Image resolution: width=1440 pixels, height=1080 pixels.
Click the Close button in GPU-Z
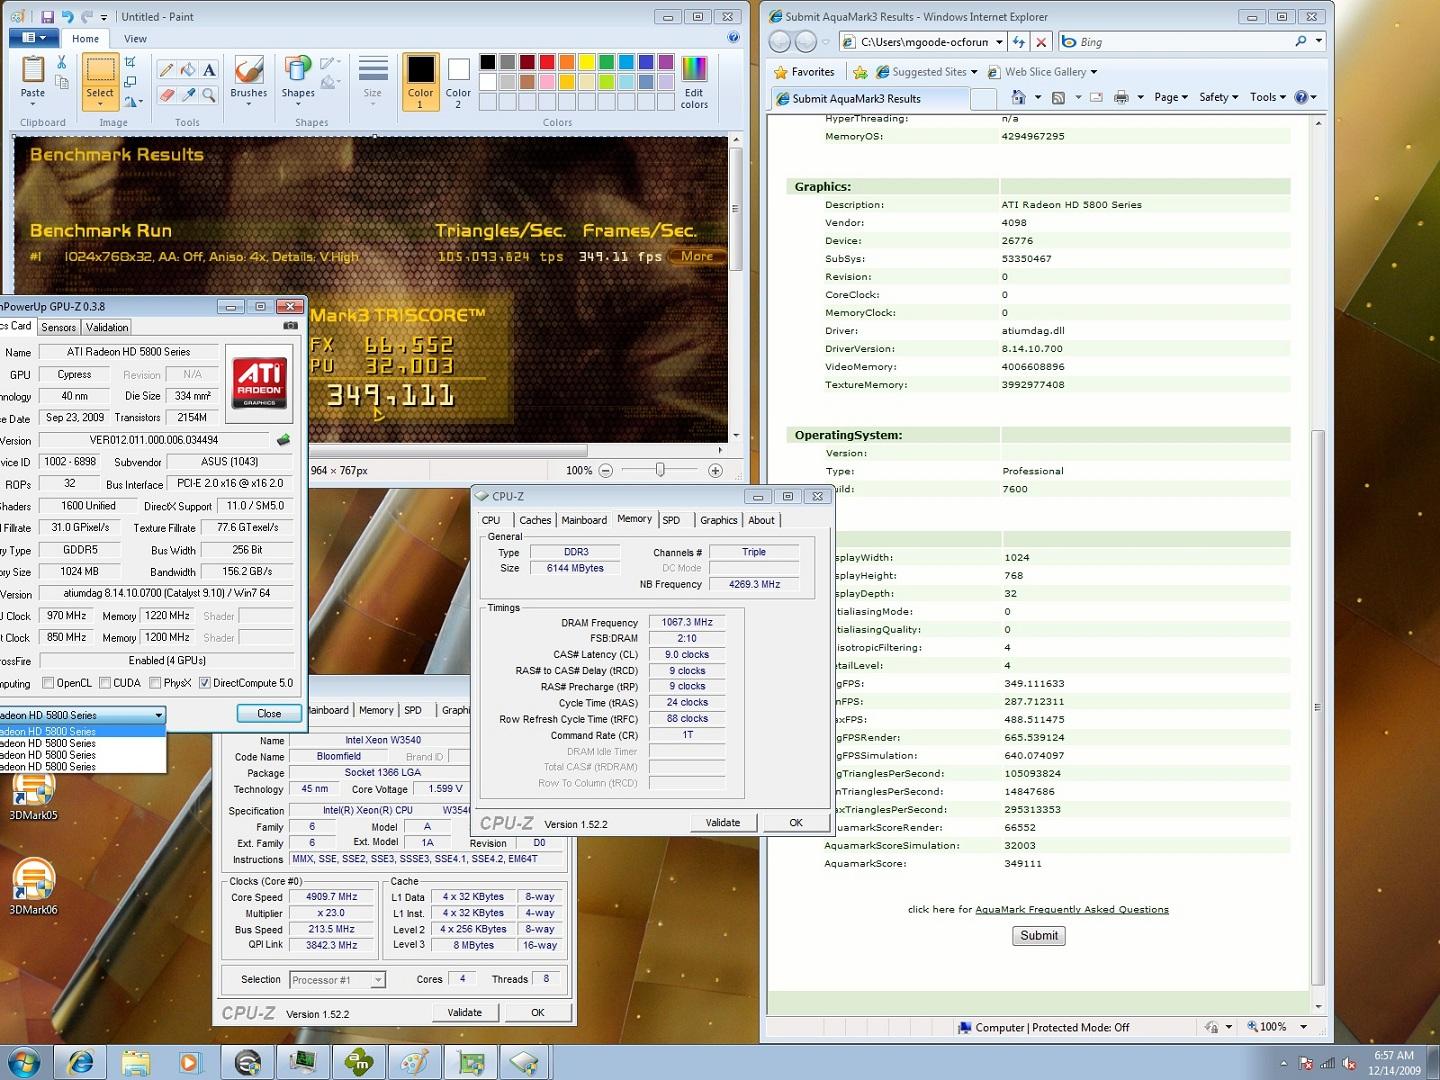(x=269, y=713)
